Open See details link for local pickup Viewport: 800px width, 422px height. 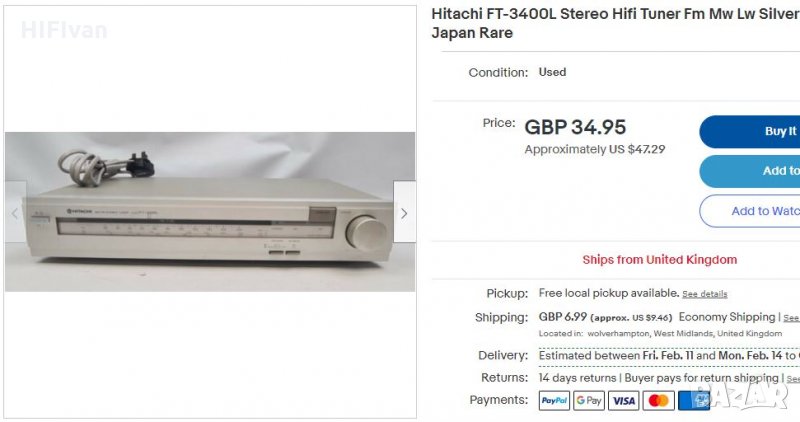[x=705, y=294]
